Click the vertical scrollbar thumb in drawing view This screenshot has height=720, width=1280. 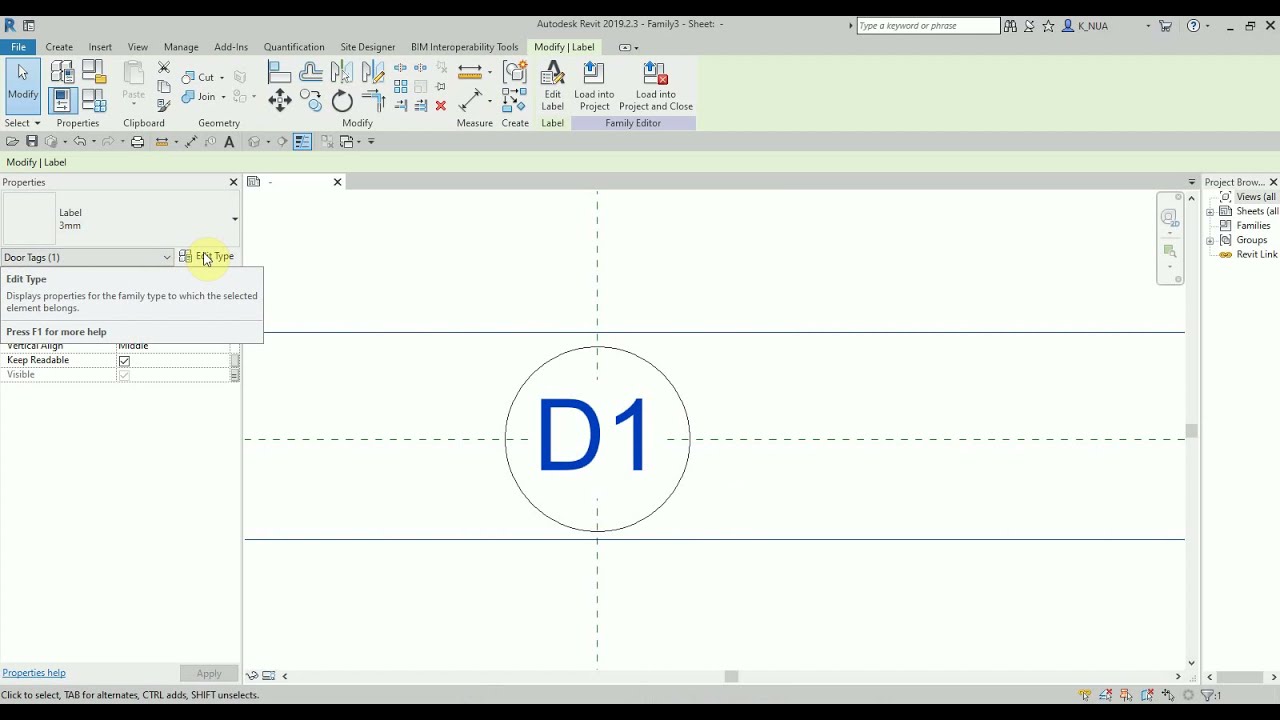pos(1191,432)
